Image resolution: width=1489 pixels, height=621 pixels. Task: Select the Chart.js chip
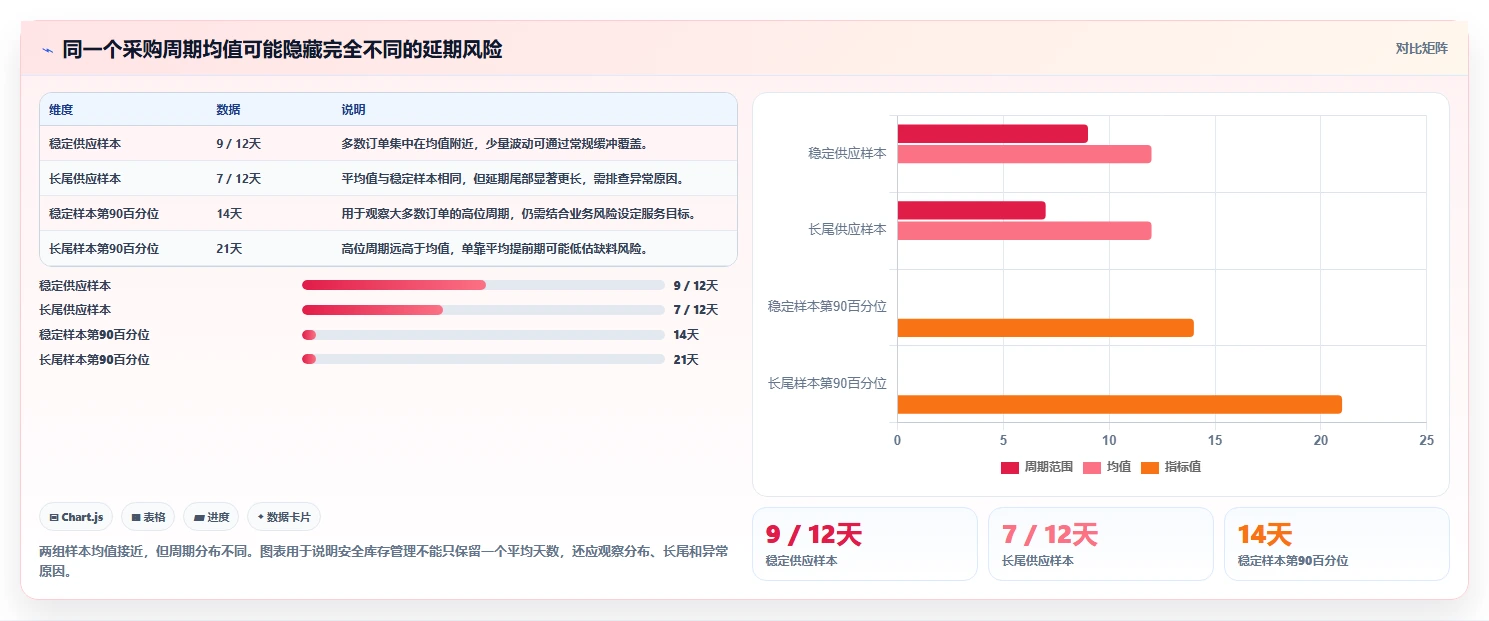tap(76, 517)
